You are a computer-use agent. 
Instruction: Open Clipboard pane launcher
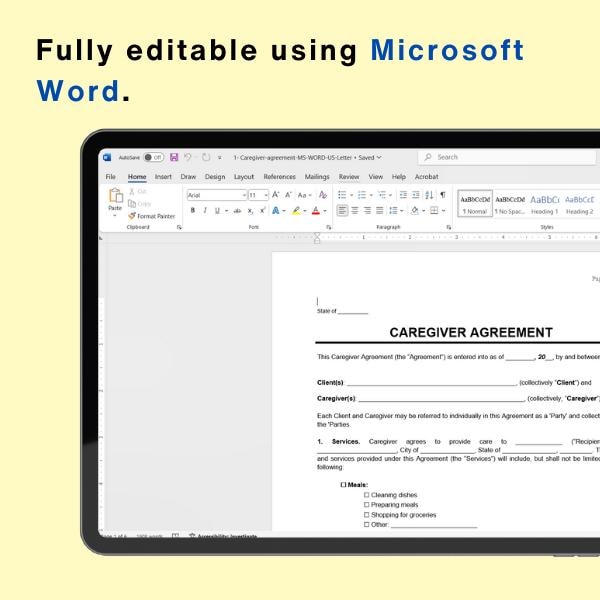tap(179, 227)
